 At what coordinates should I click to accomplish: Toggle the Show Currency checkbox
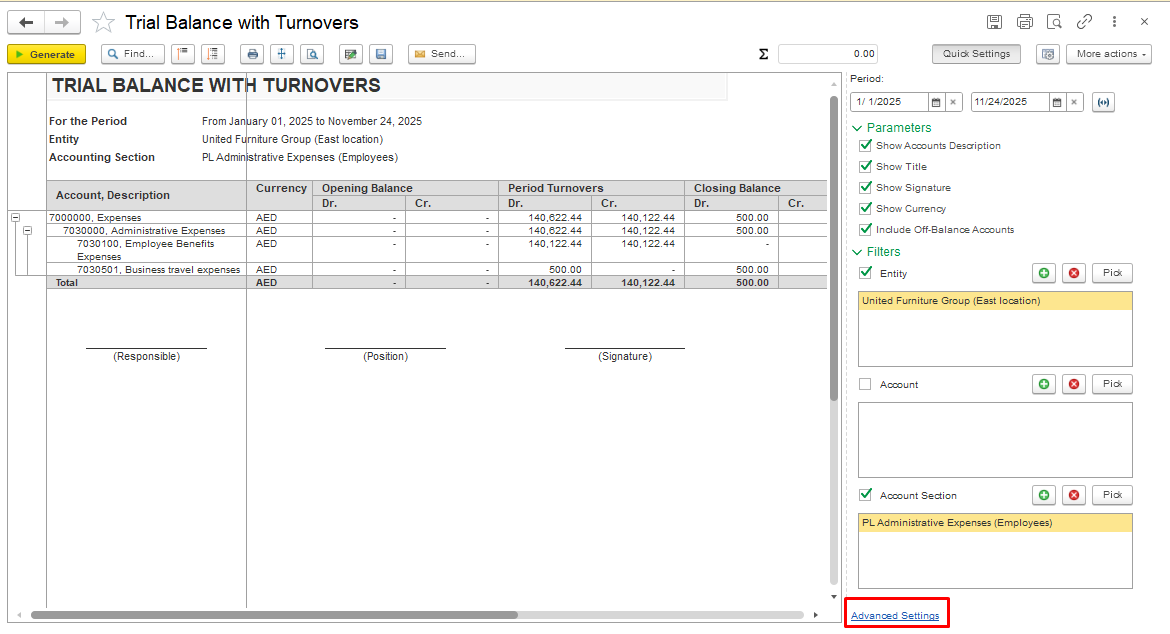click(x=866, y=209)
